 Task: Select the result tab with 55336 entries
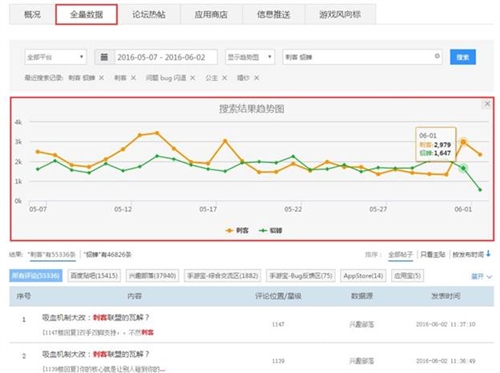[52, 255]
